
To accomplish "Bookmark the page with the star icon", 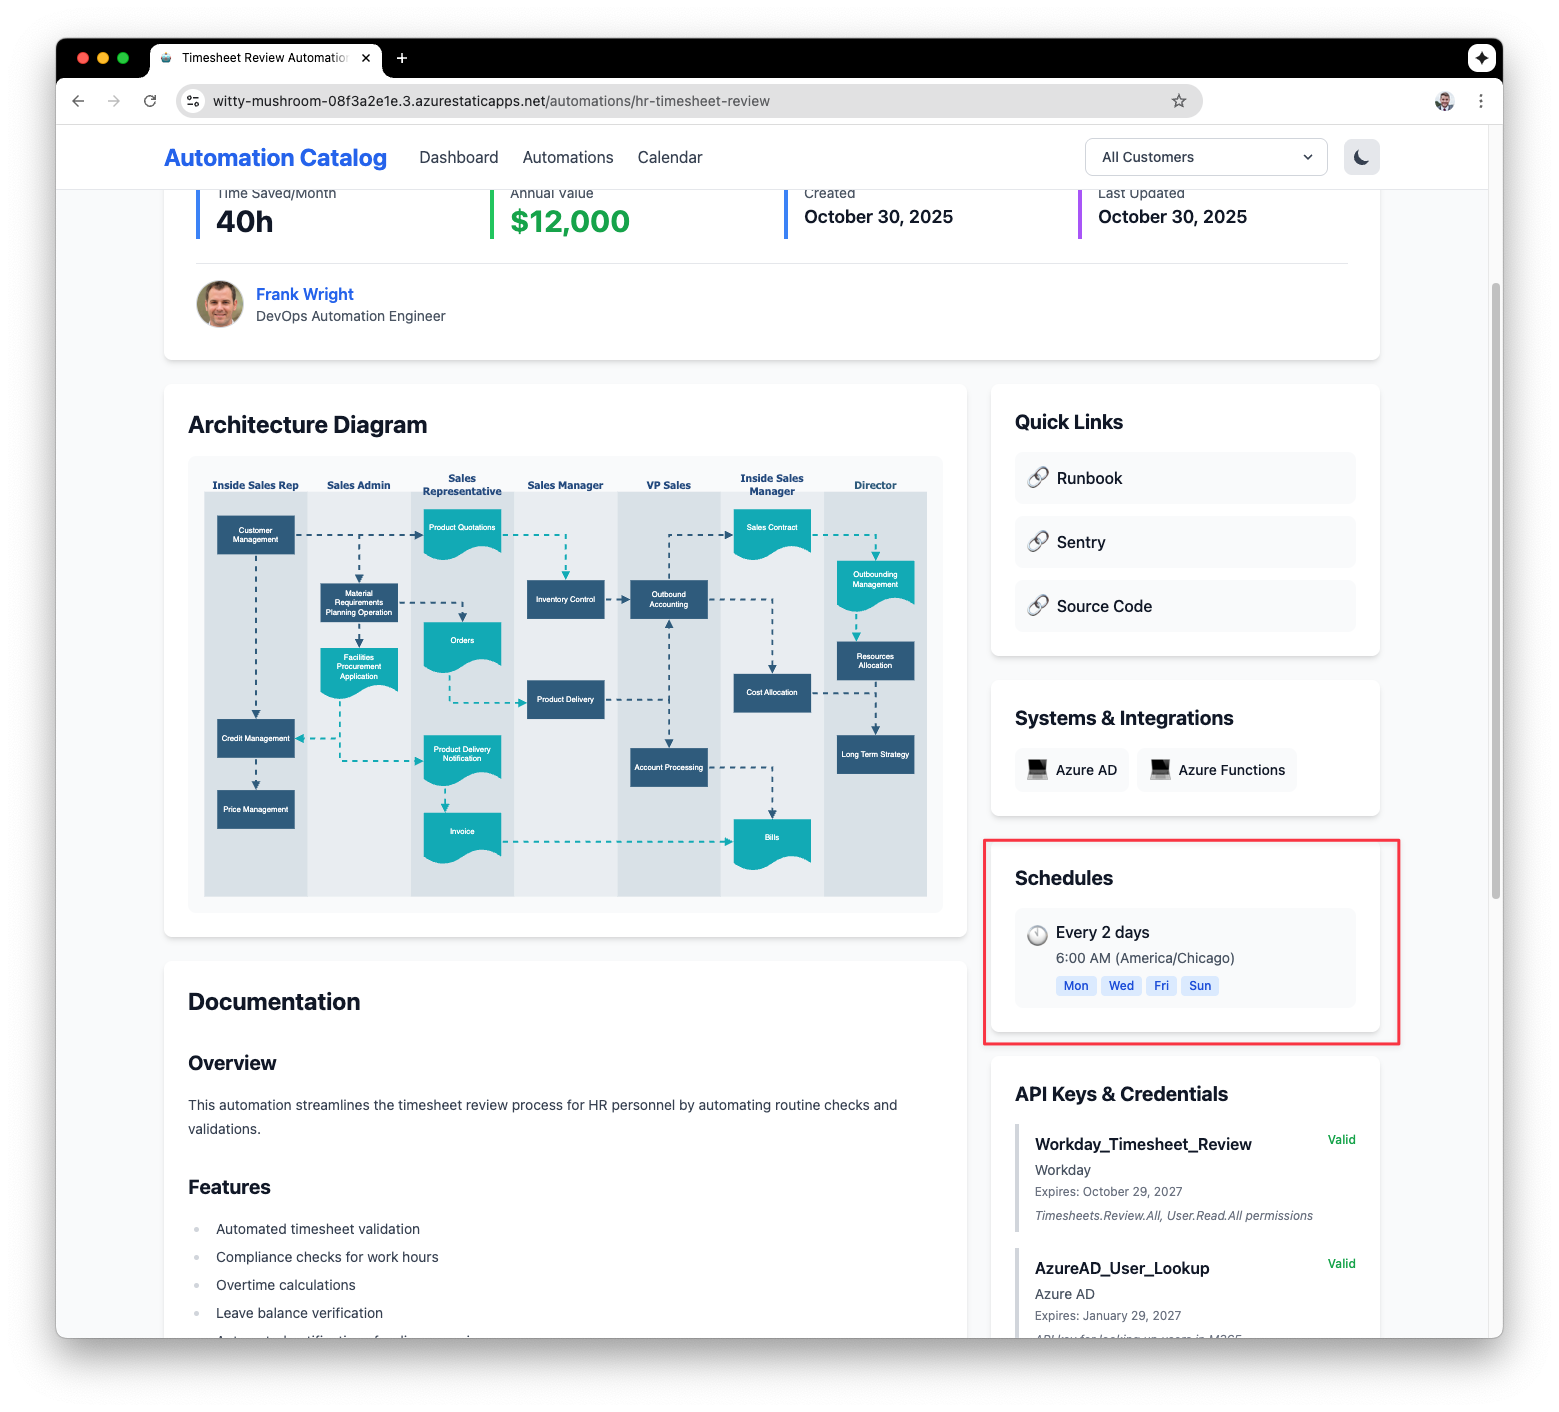I will (x=1179, y=101).
